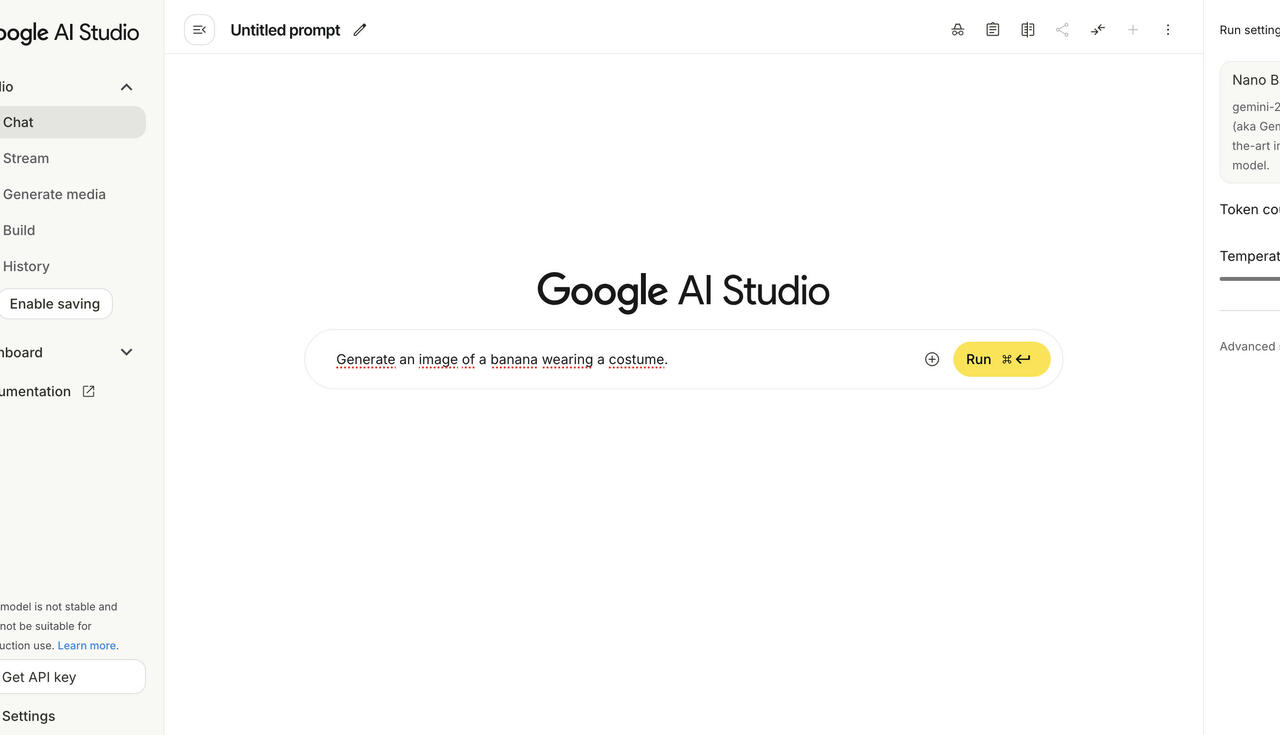This screenshot has width=1280, height=735.
Task: Click the Untitled prompt title text
Action: 285,30
